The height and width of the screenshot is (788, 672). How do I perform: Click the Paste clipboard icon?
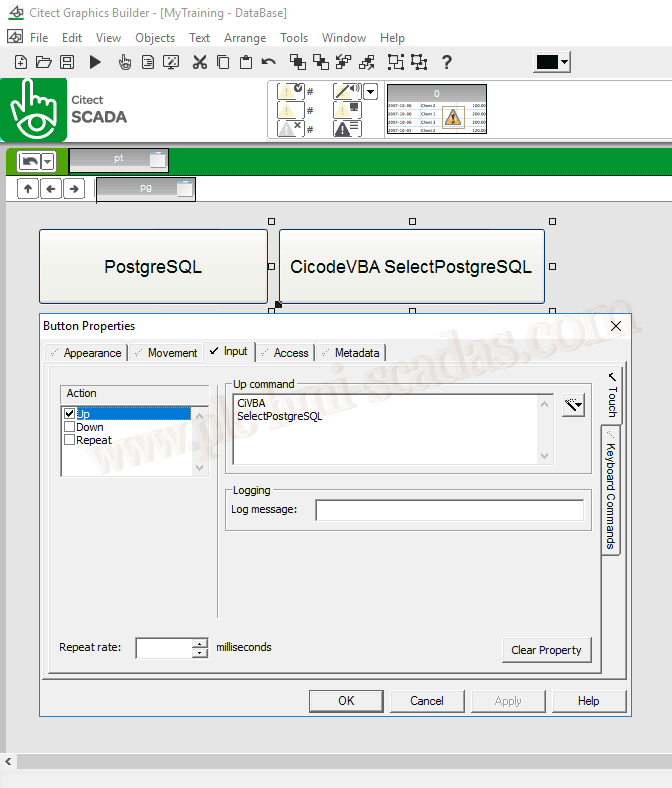pos(246,62)
